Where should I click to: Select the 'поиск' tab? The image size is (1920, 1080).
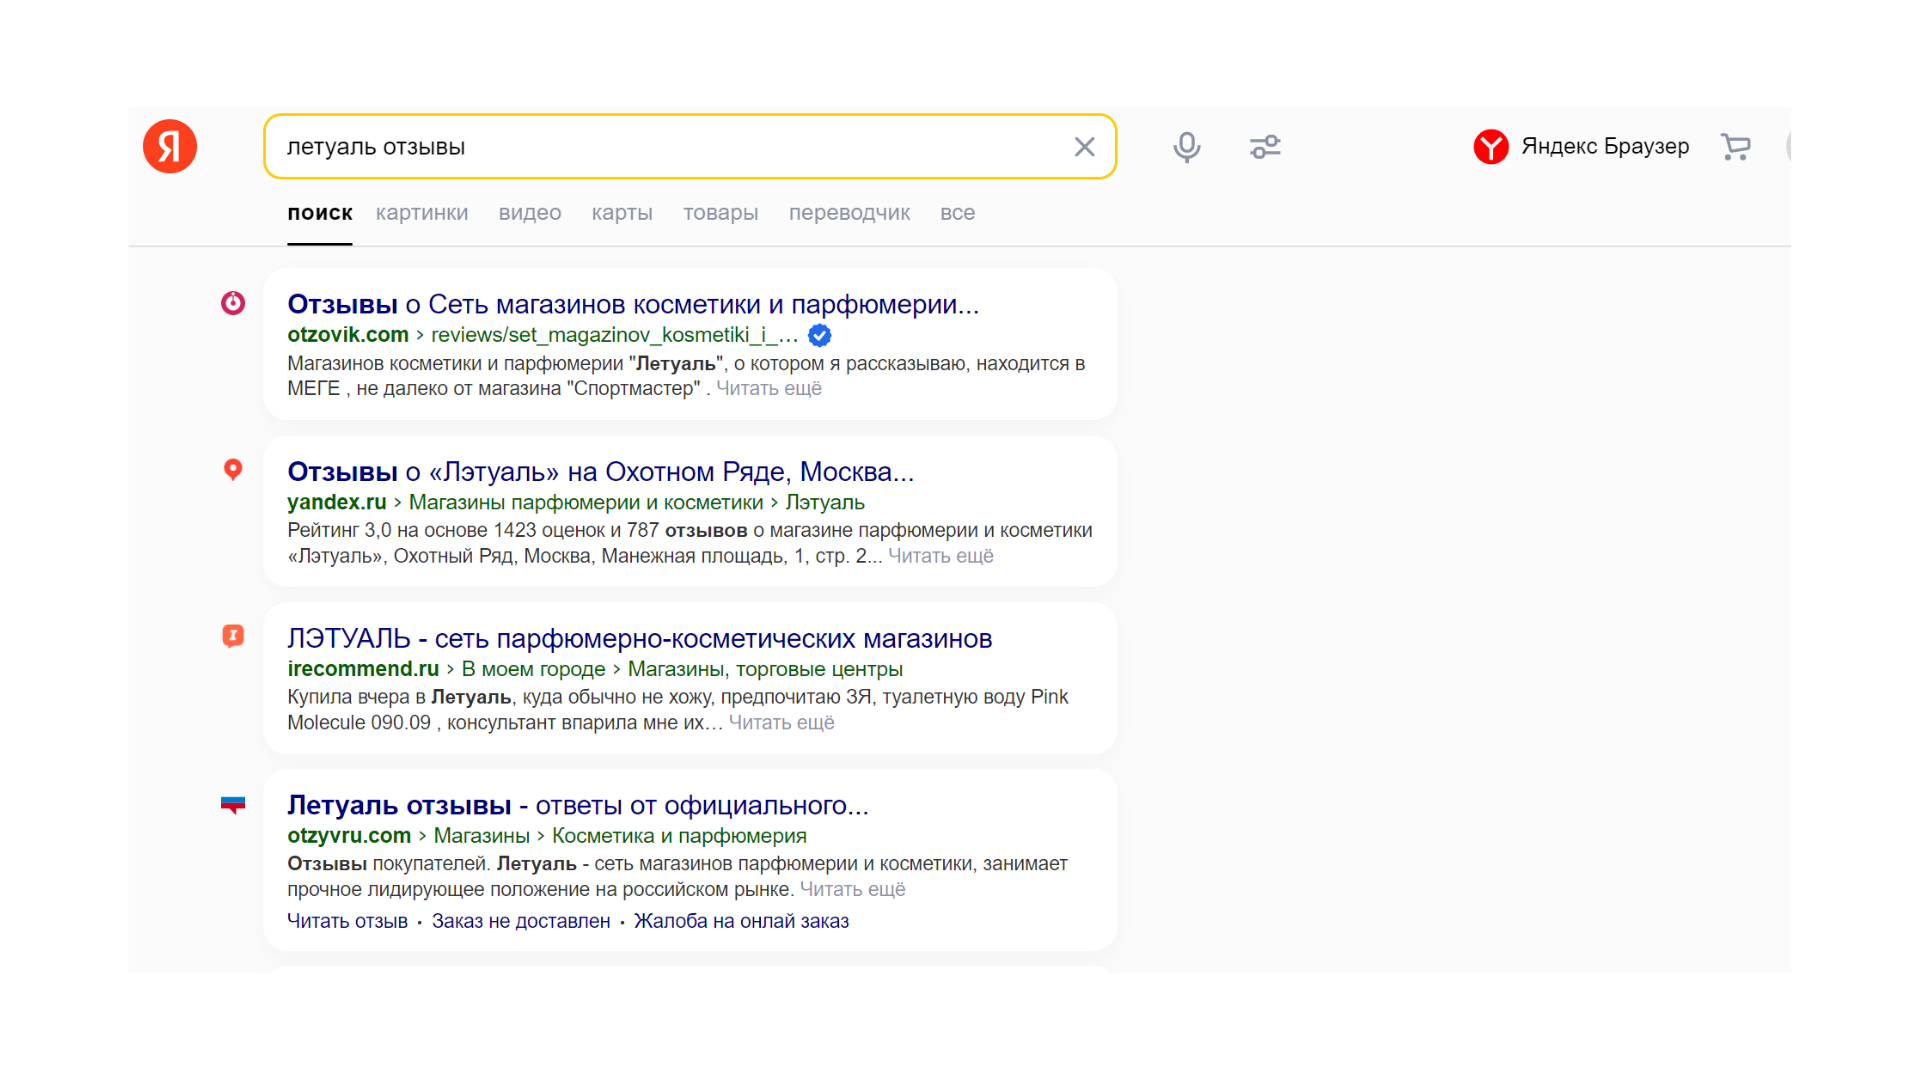click(320, 213)
